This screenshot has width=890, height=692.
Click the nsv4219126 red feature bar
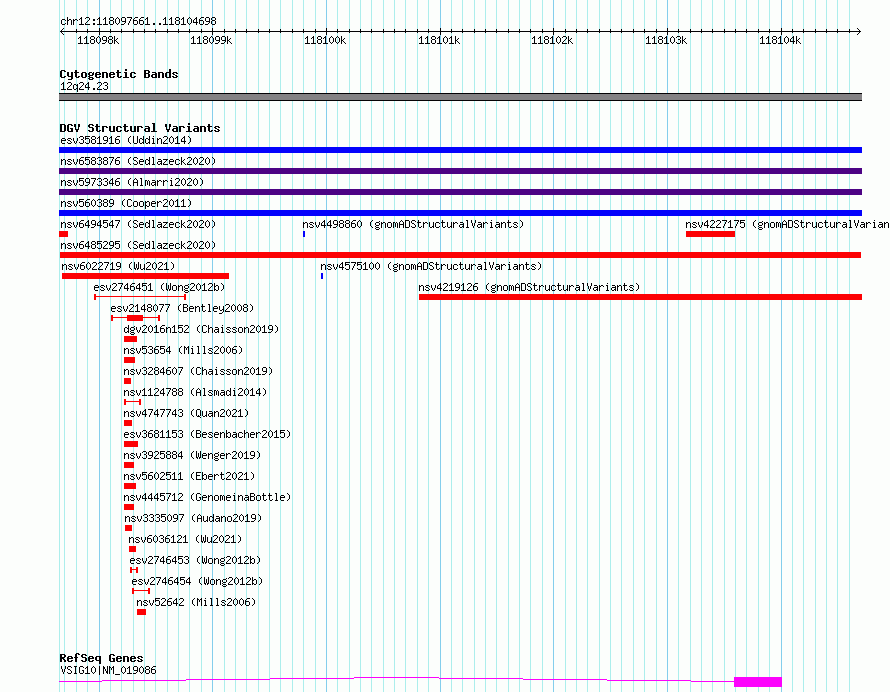tap(640, 297)
